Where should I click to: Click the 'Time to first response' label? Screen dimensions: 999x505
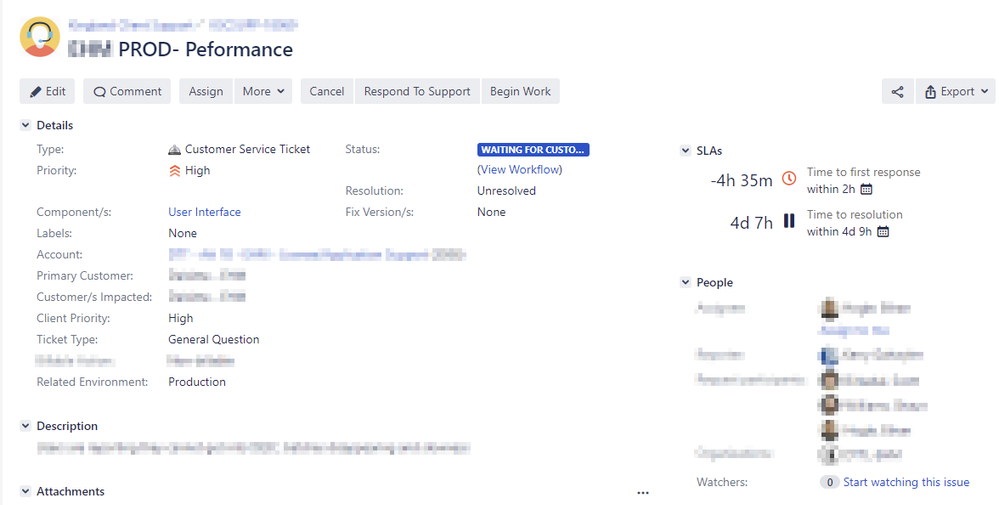[x=863, y=172]
